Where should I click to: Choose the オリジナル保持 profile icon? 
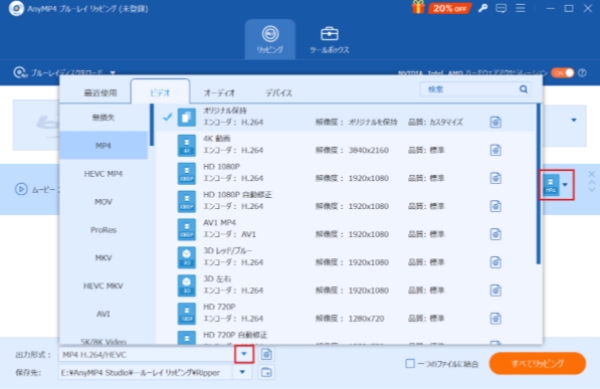coord(186,117)
